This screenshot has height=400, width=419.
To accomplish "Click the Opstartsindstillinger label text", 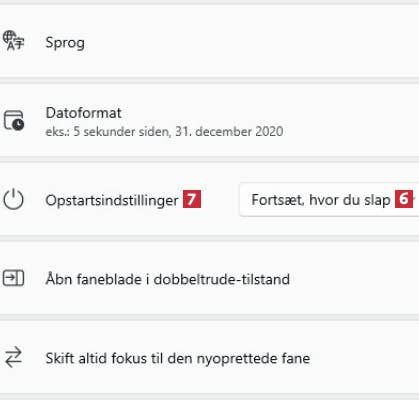I will pos(112,201).
